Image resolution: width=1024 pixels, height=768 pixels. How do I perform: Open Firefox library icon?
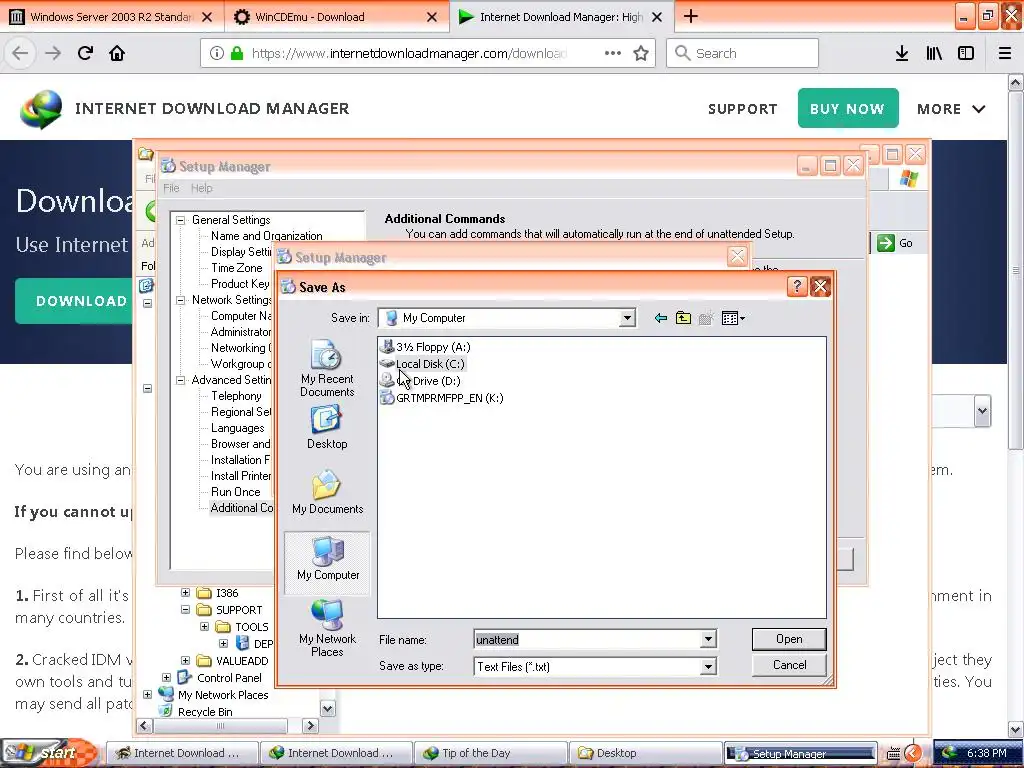(934, 54)
